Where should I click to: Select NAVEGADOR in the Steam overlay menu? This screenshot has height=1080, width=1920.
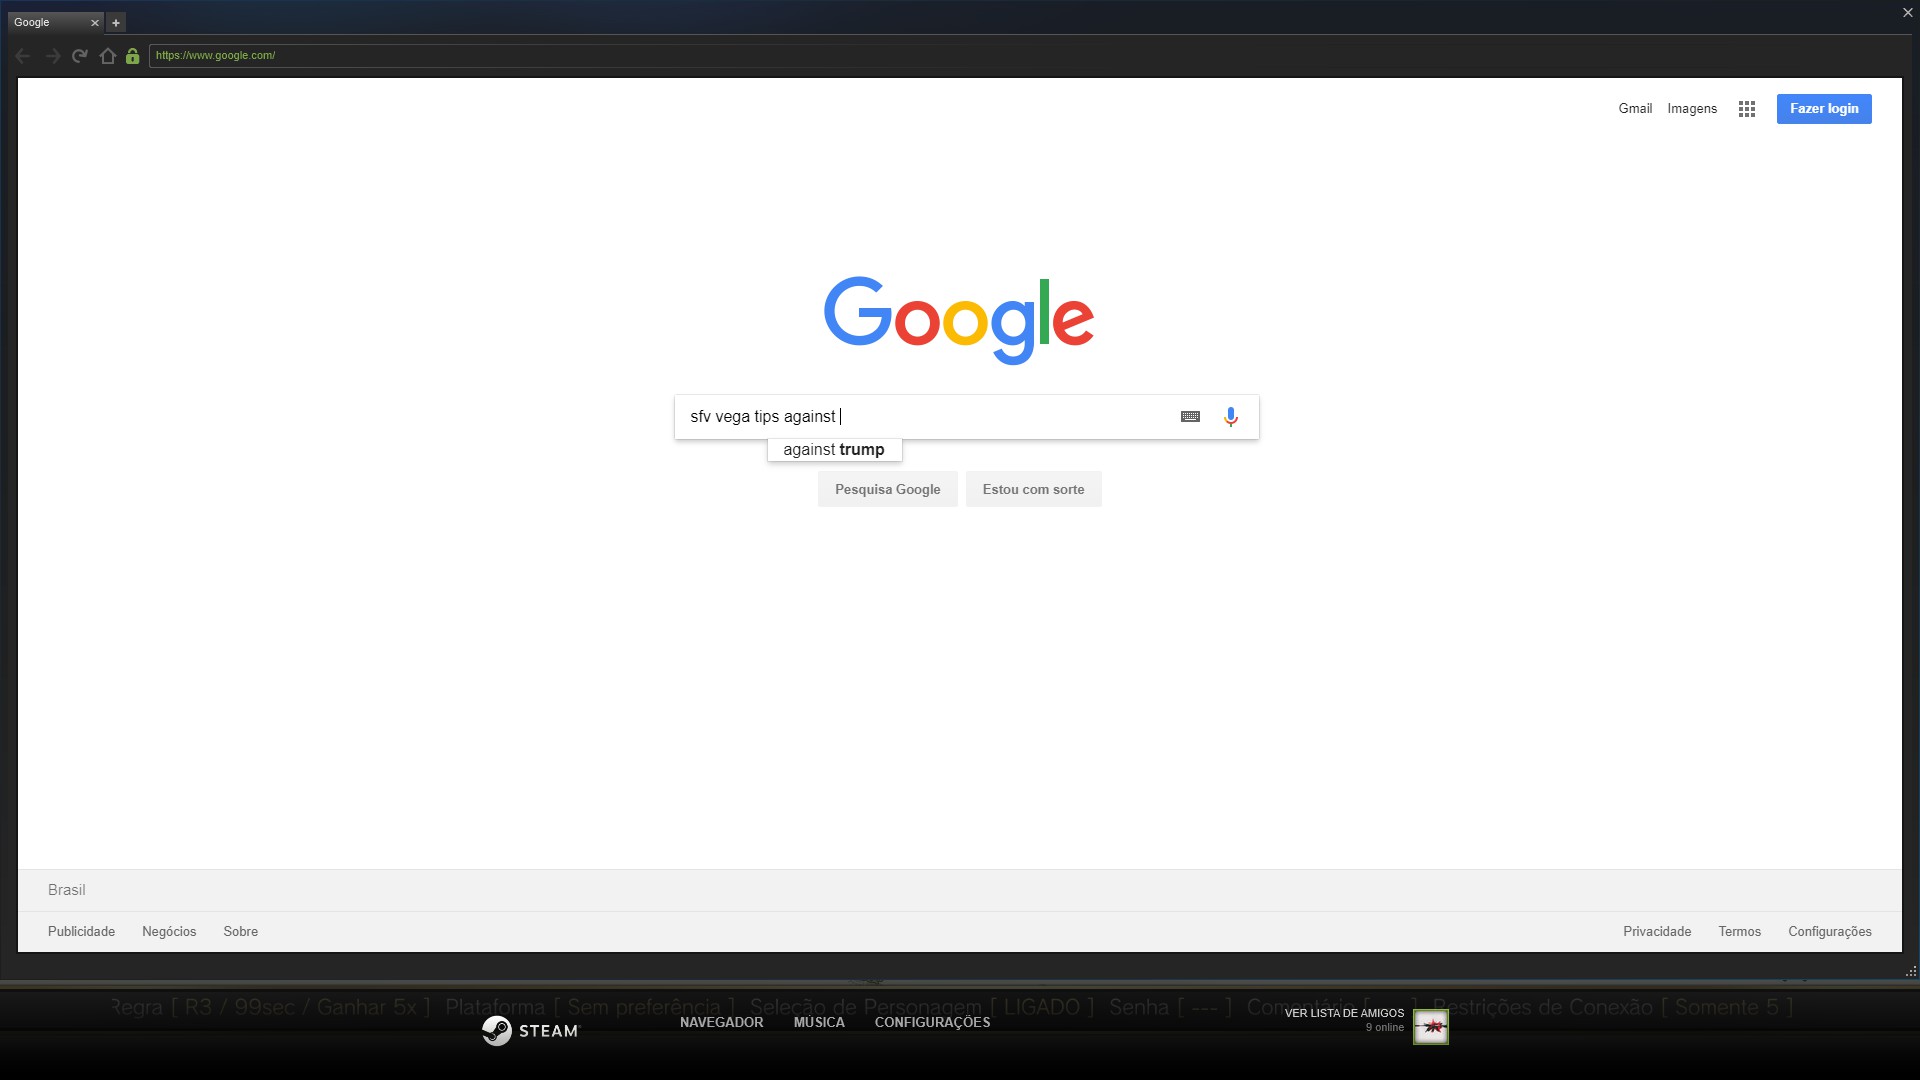tap(721, 1022)
